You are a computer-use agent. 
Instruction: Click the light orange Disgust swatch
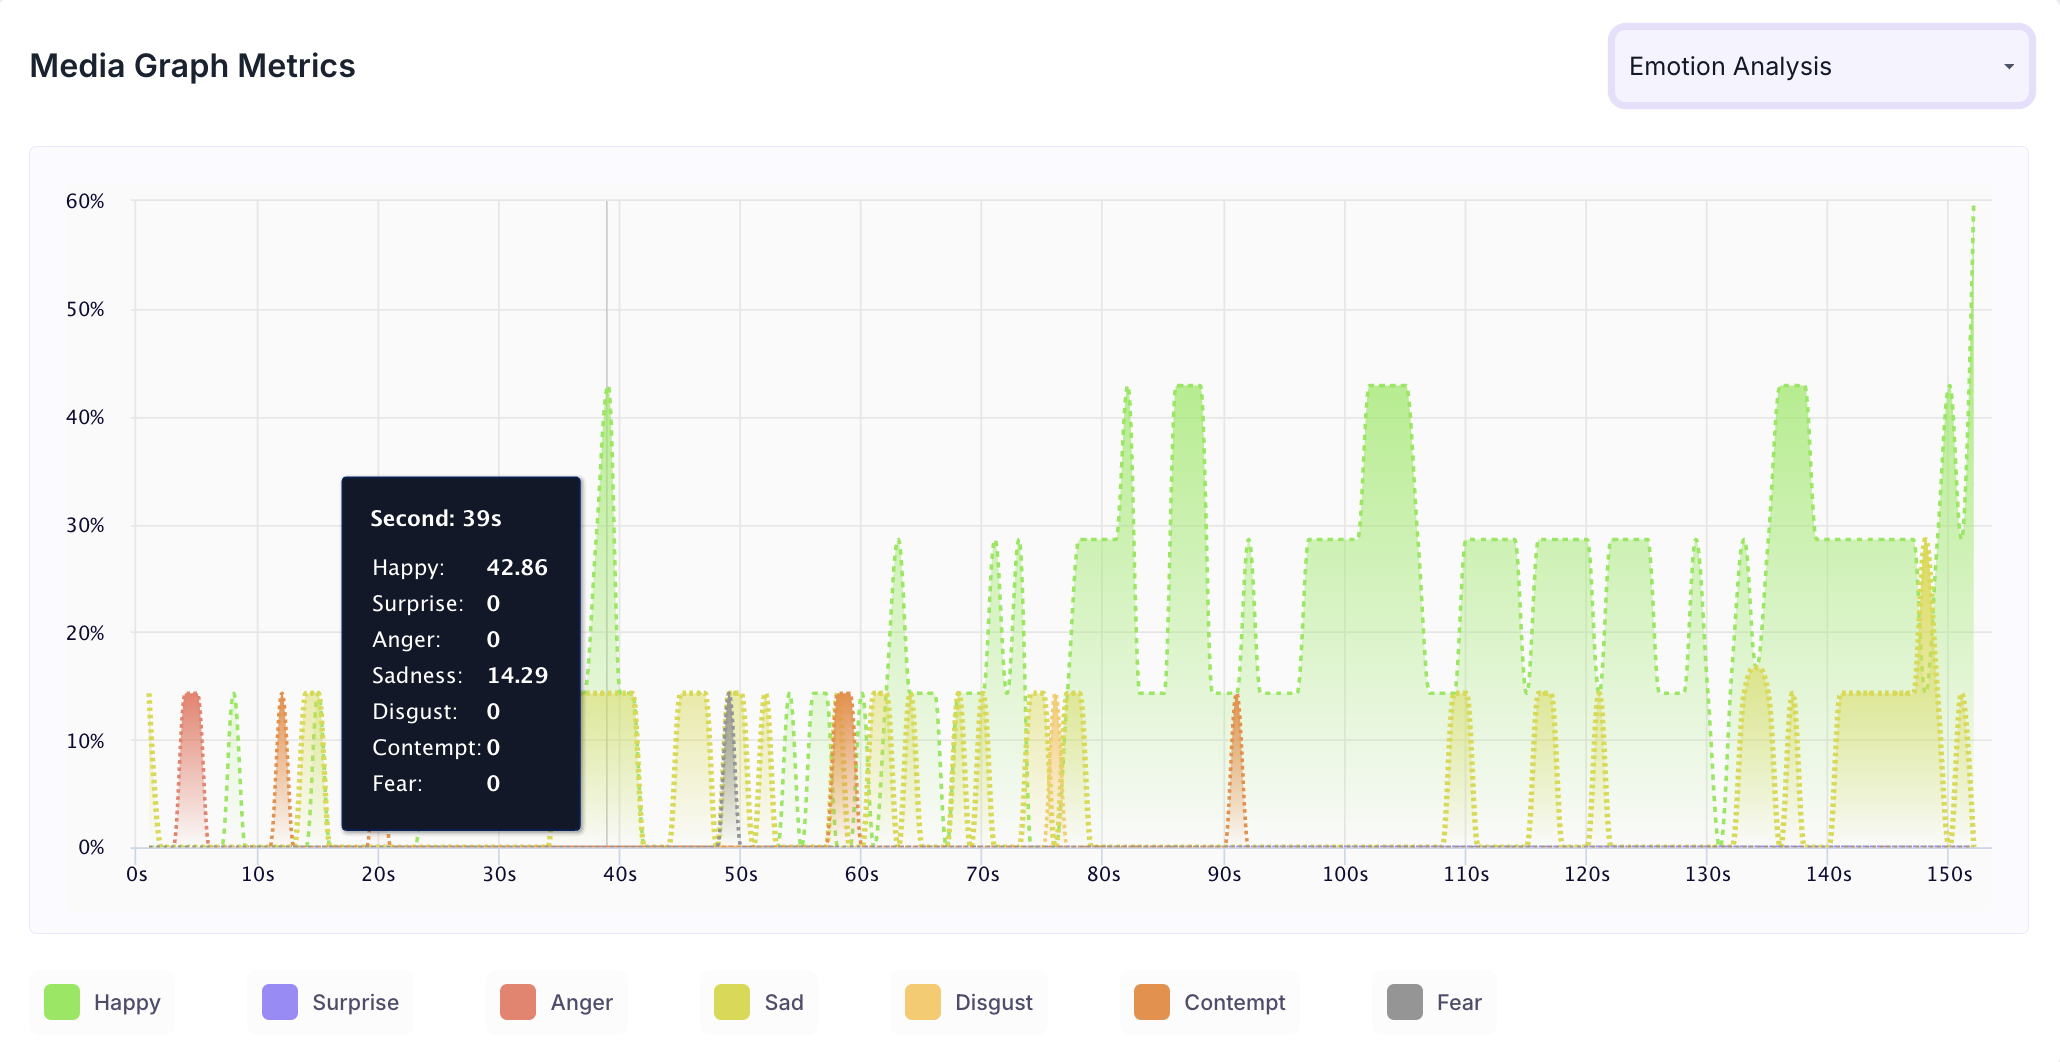(x=923, y=1002)
